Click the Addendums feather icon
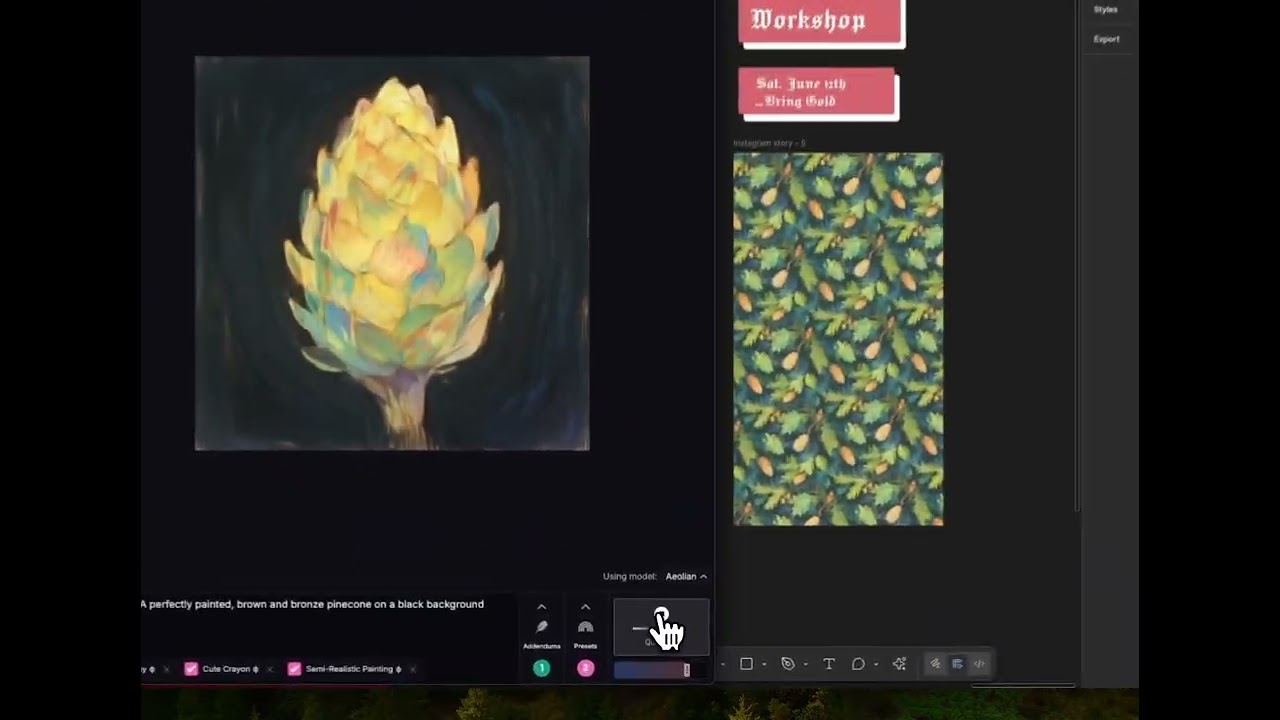 point(542,627)
